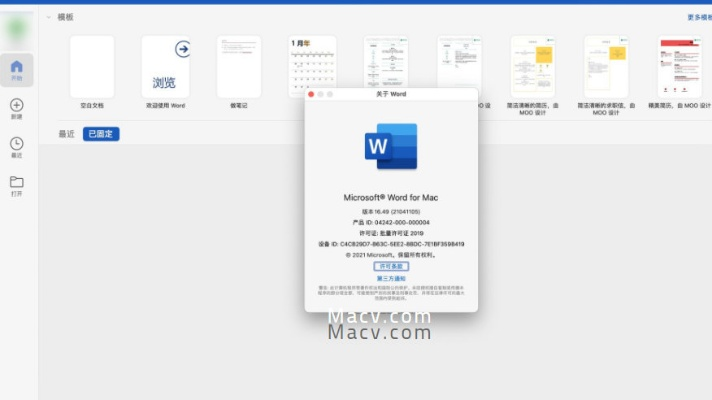Collapse the templates (模板) section chevron
This screenshot has height=400, width=712.
49,17
